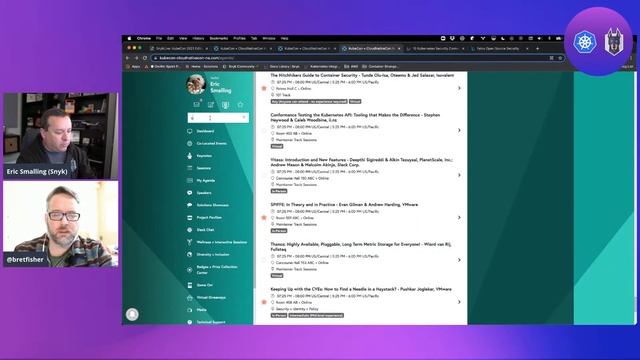Star the Thanos Long Term Metric Storage session

point(264,260)
